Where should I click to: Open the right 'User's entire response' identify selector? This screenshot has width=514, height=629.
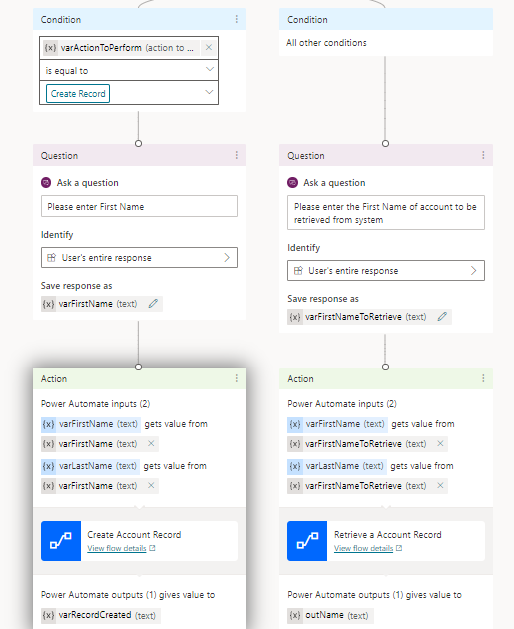click(x=386, y=271)
